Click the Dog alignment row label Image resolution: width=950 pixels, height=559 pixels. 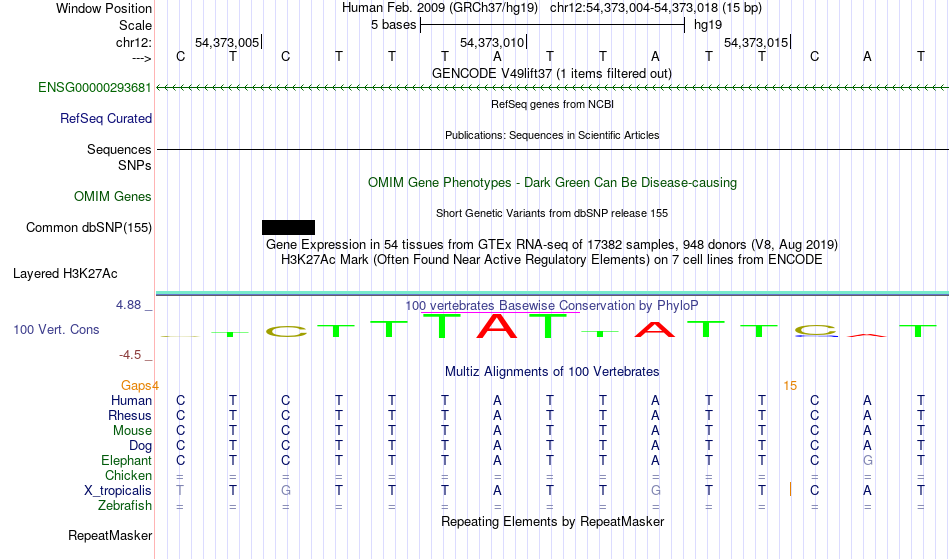click(x=141, y=446)
